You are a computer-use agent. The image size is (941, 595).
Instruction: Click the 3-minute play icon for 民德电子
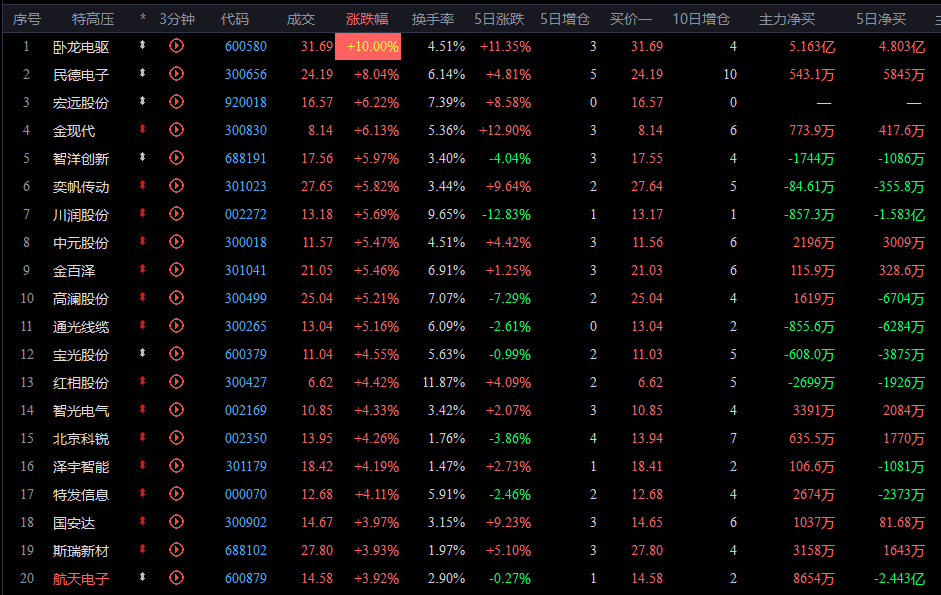pyautogui.click(x=176, y=74)
